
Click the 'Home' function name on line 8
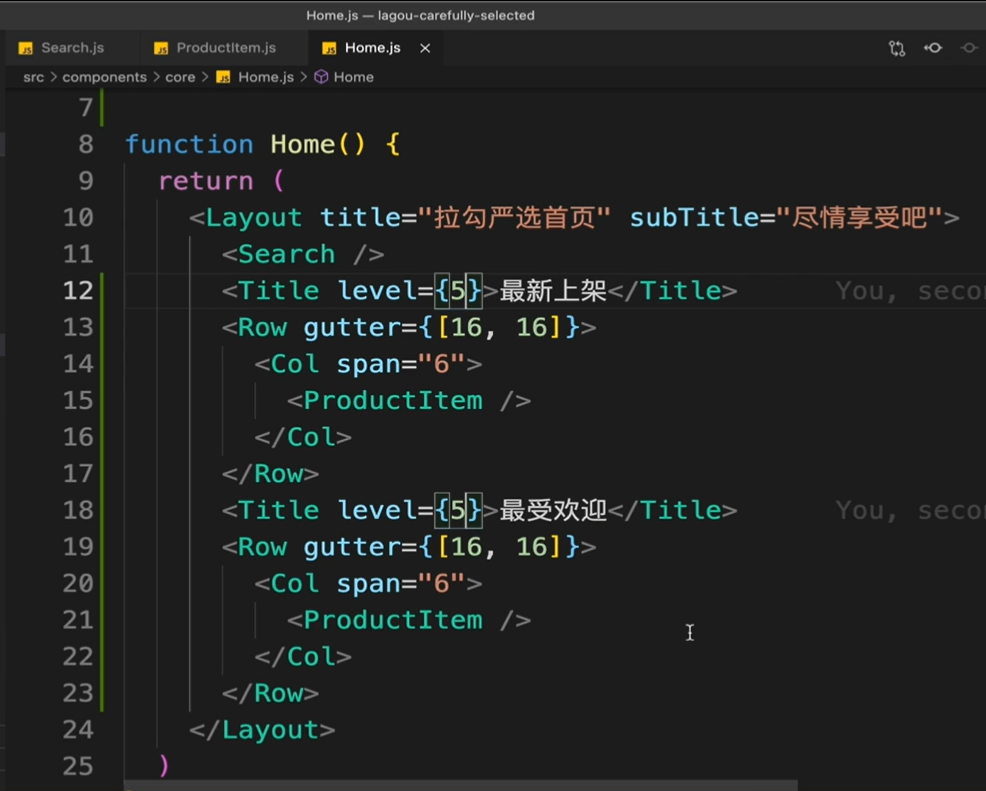302,145
